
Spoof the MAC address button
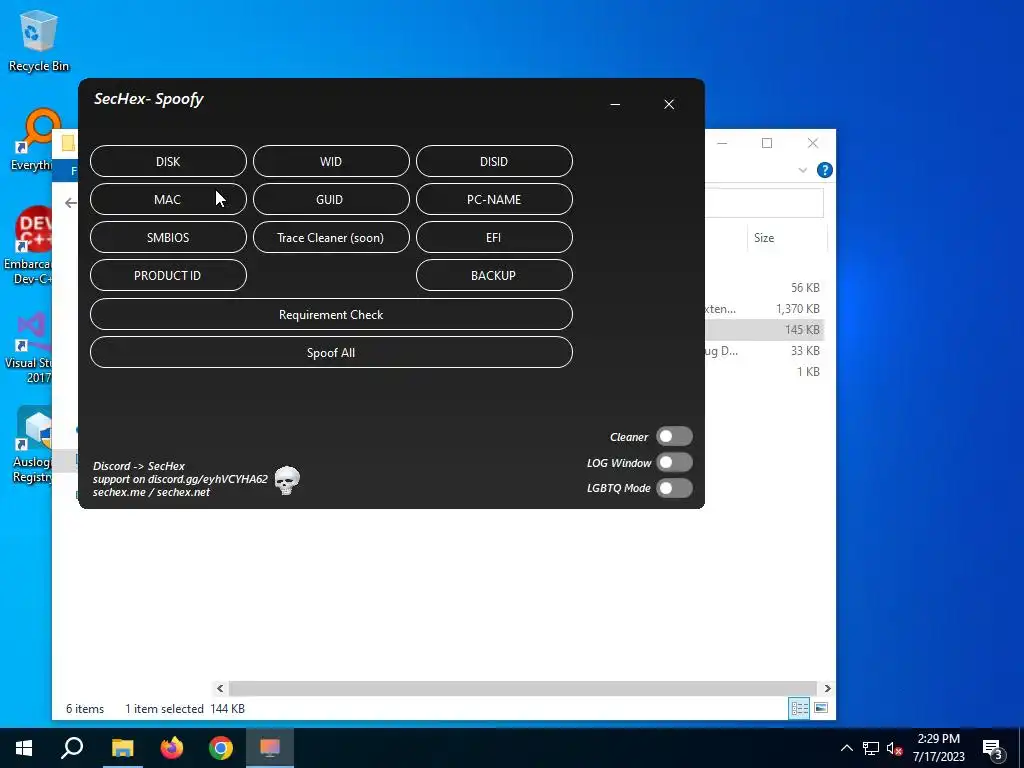(168, 199)
